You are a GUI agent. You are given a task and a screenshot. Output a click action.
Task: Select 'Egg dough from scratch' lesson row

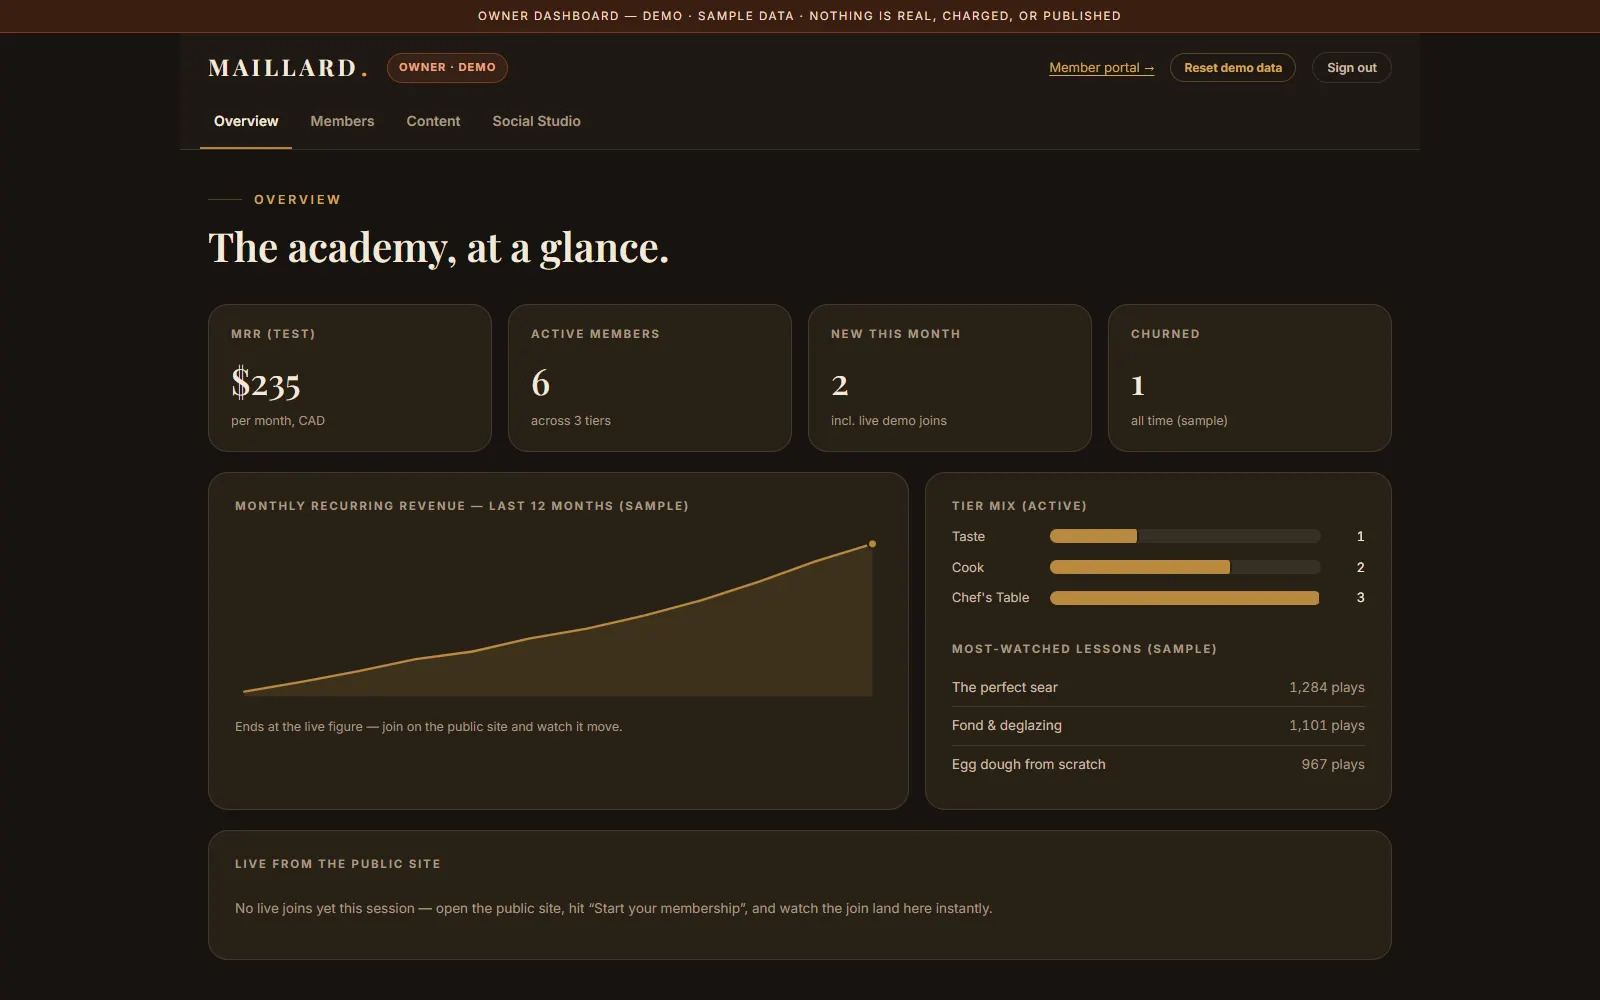pyautogui.click(x=1158, y=764)
